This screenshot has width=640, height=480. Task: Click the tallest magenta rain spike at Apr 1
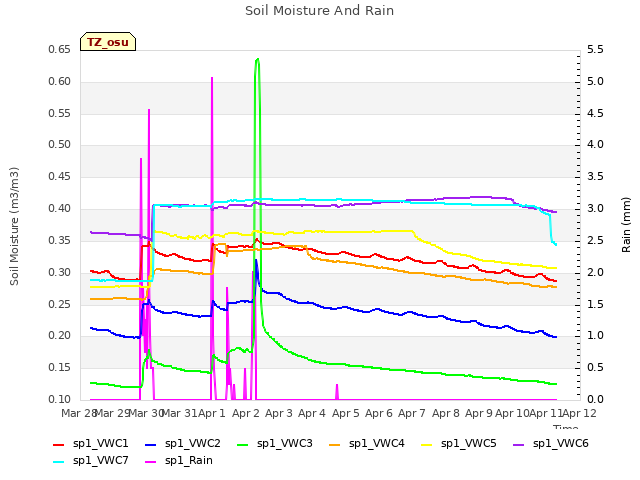212,78
